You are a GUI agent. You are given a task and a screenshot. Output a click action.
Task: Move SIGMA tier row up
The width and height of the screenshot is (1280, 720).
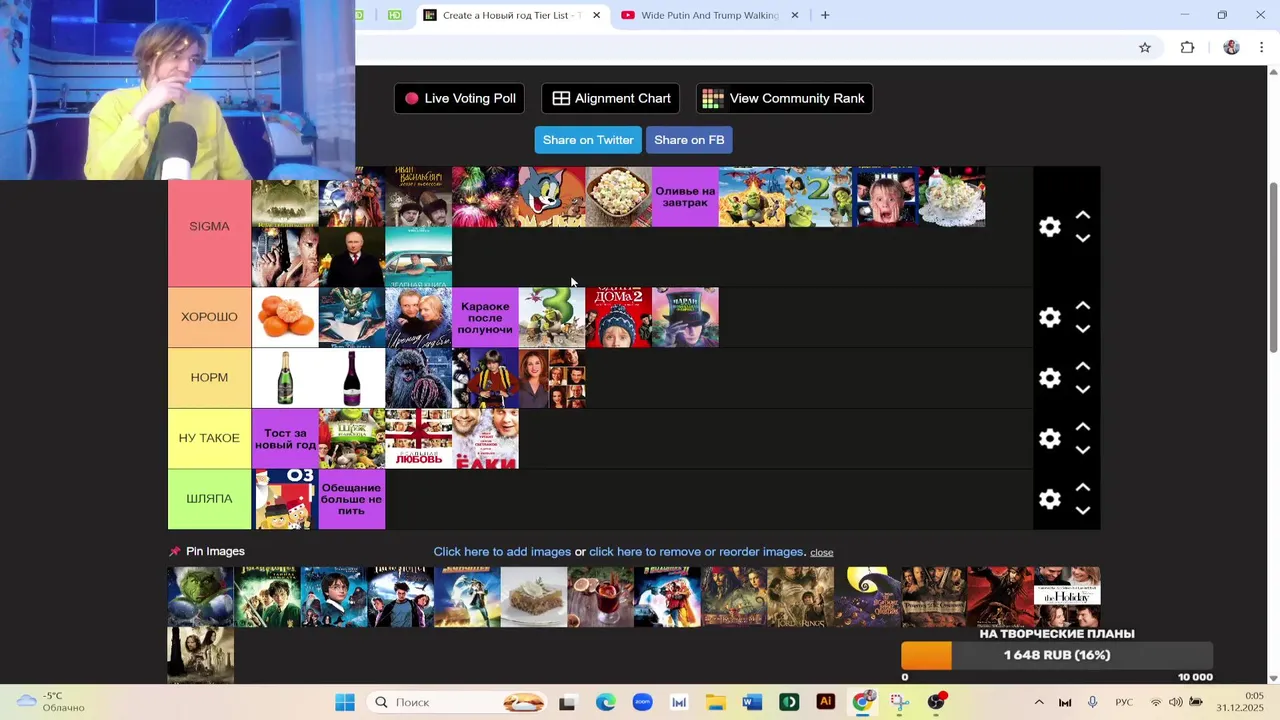click(1082, 215)
